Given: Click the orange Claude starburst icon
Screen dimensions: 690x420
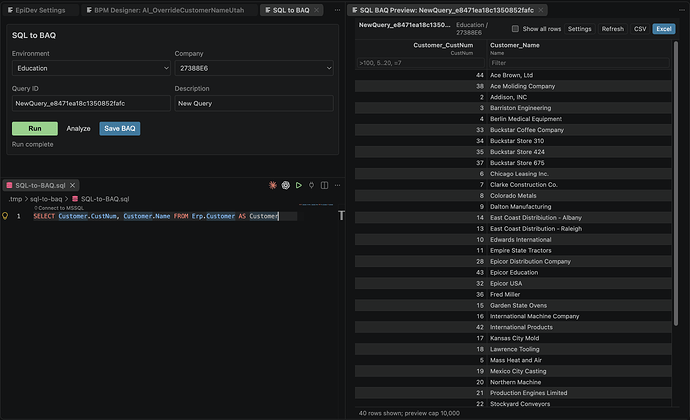Looking at the screenshot, I should pyautogui.click(x=273, y=185).
